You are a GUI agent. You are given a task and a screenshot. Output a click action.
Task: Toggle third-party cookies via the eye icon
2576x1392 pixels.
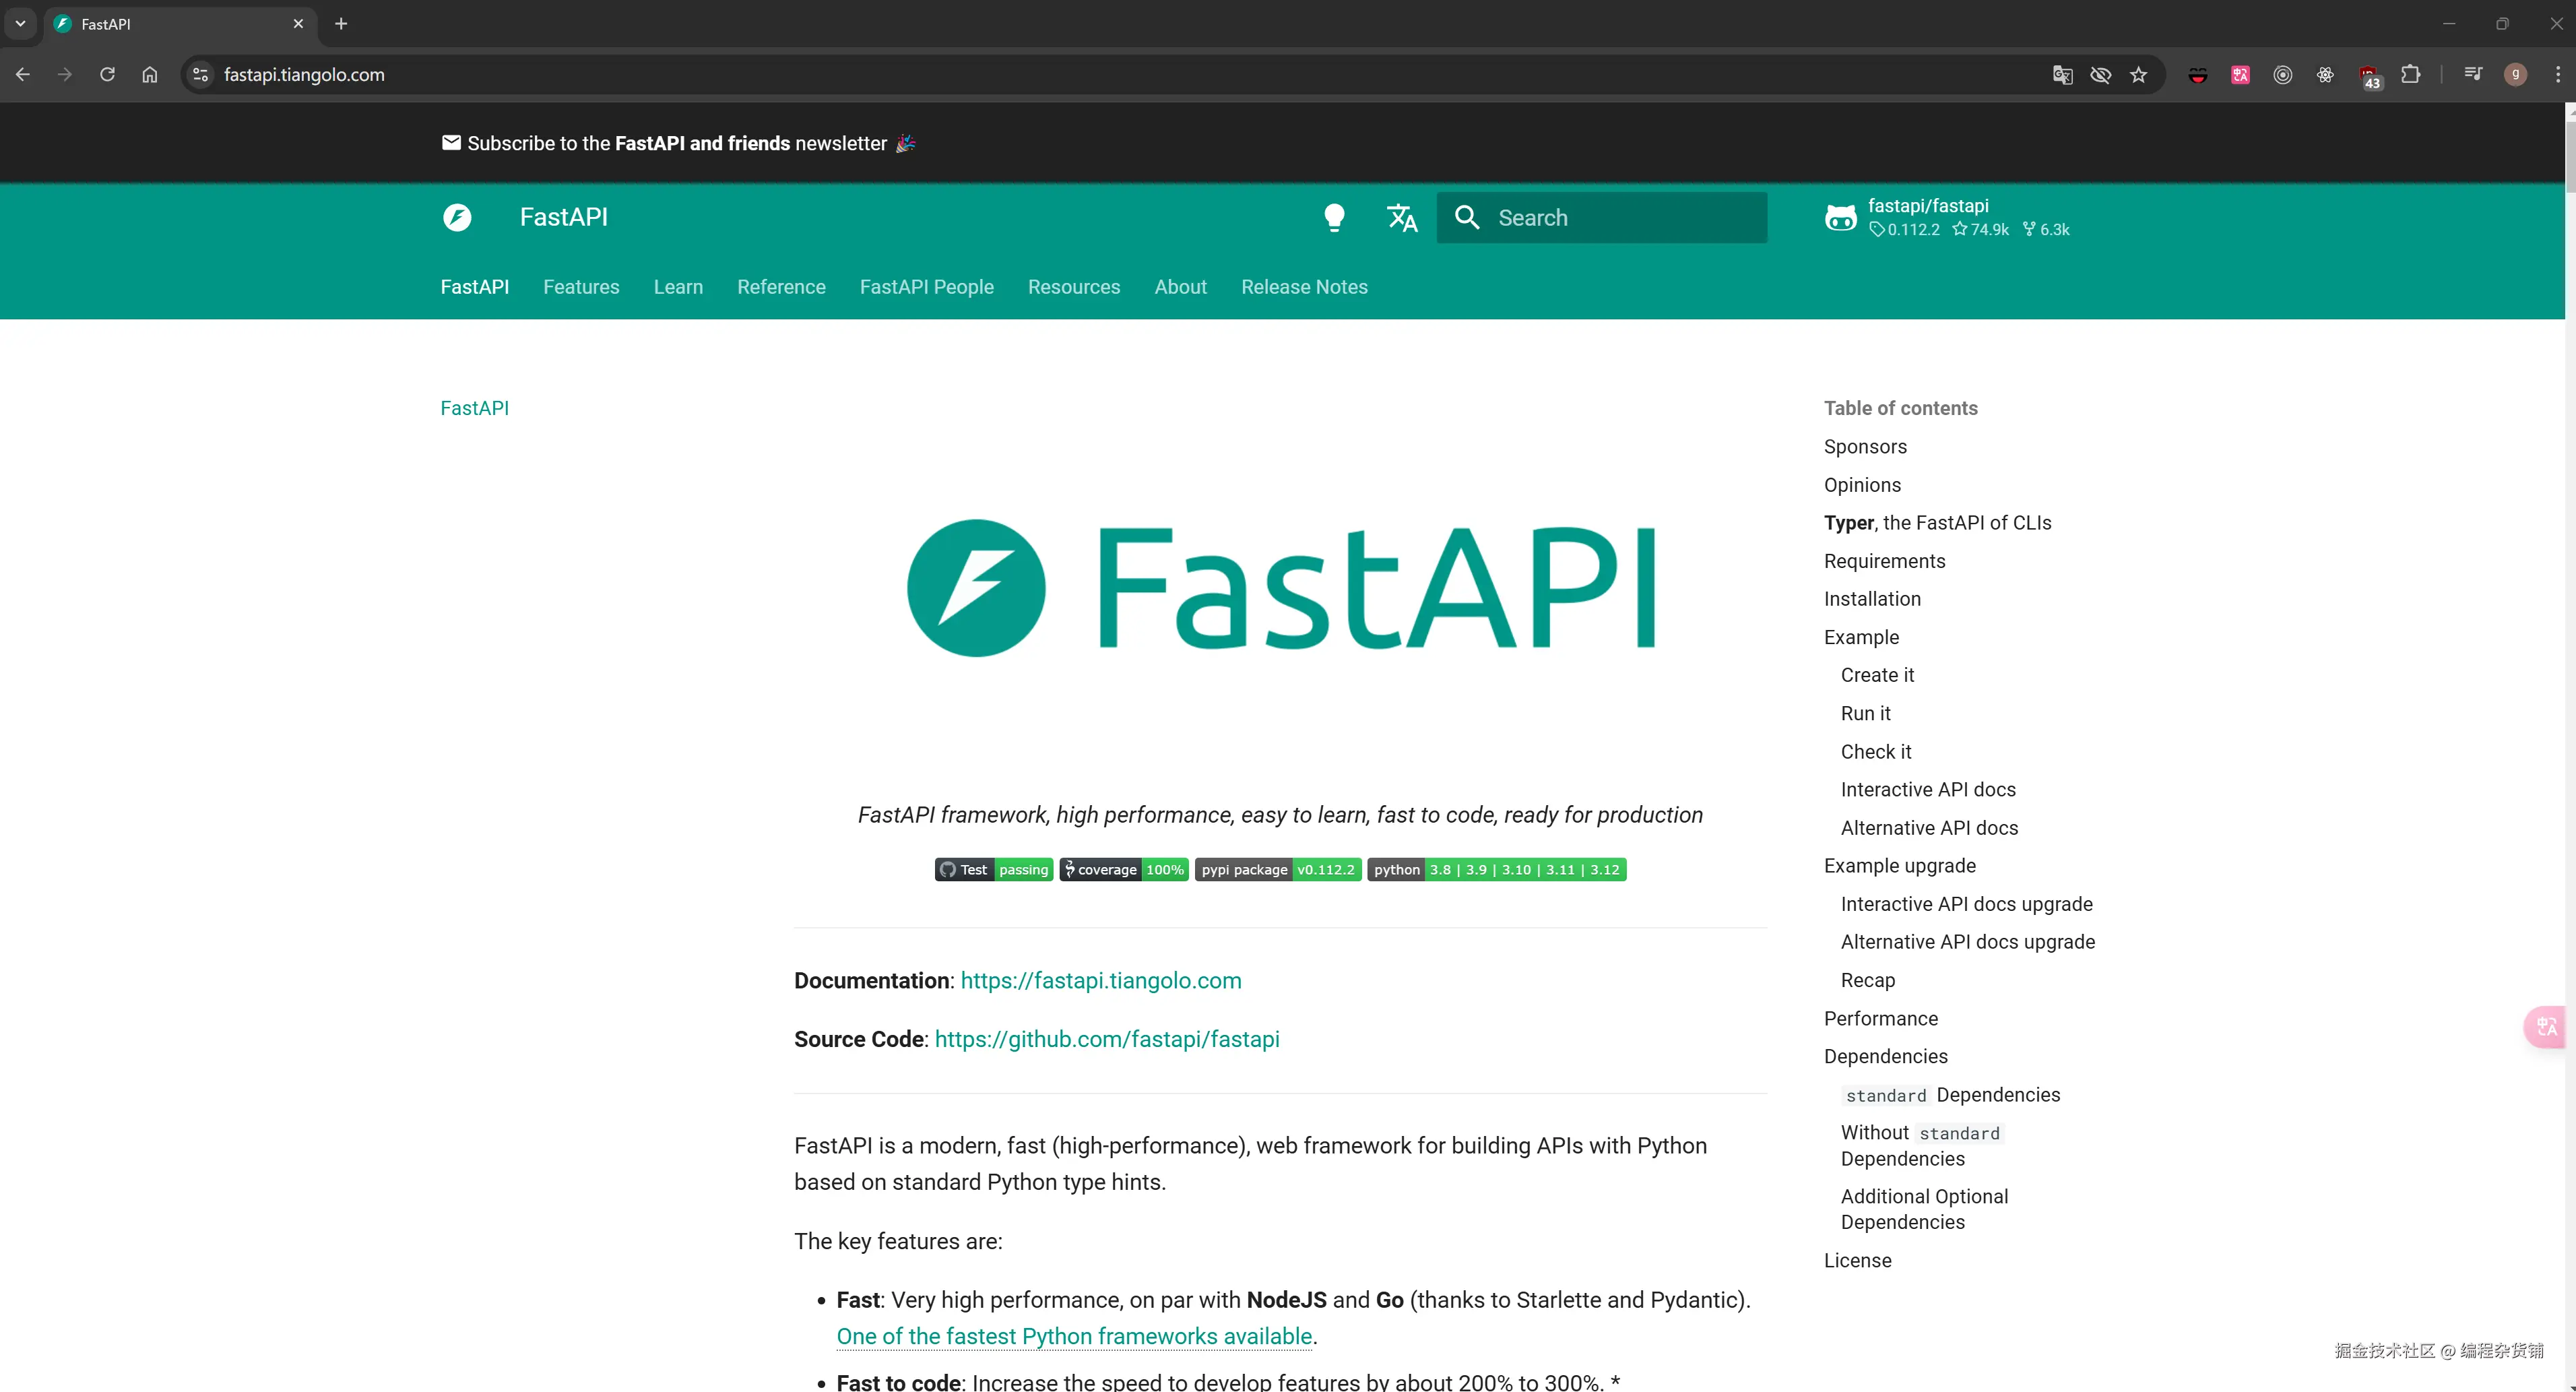(2100, 74)
